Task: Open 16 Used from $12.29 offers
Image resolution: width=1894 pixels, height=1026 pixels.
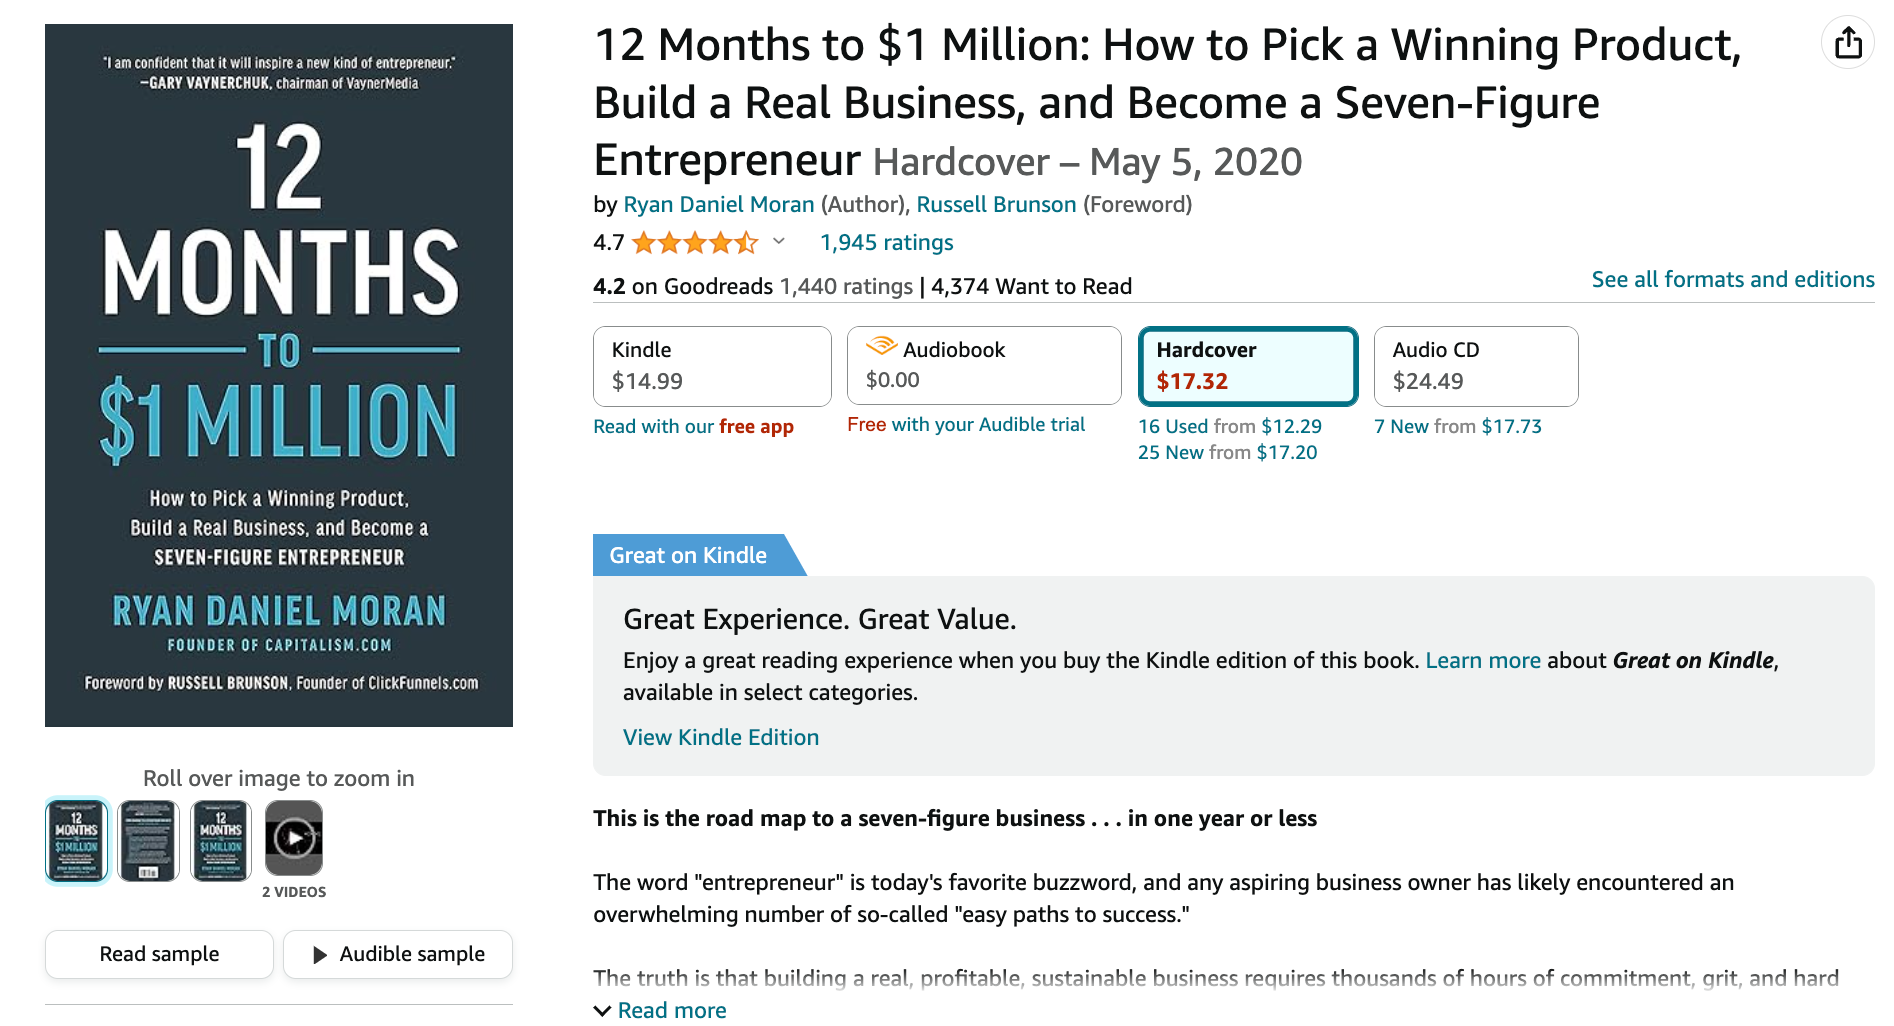Action: point(1230,426)
